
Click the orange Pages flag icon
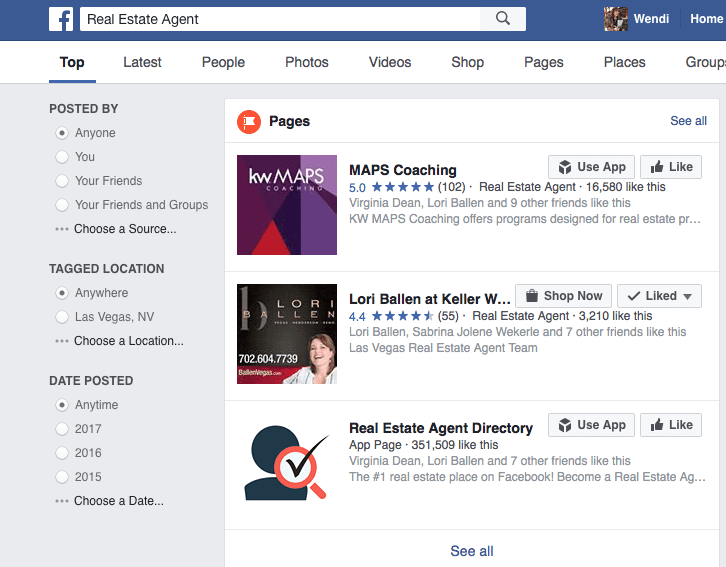click(249, 122)
